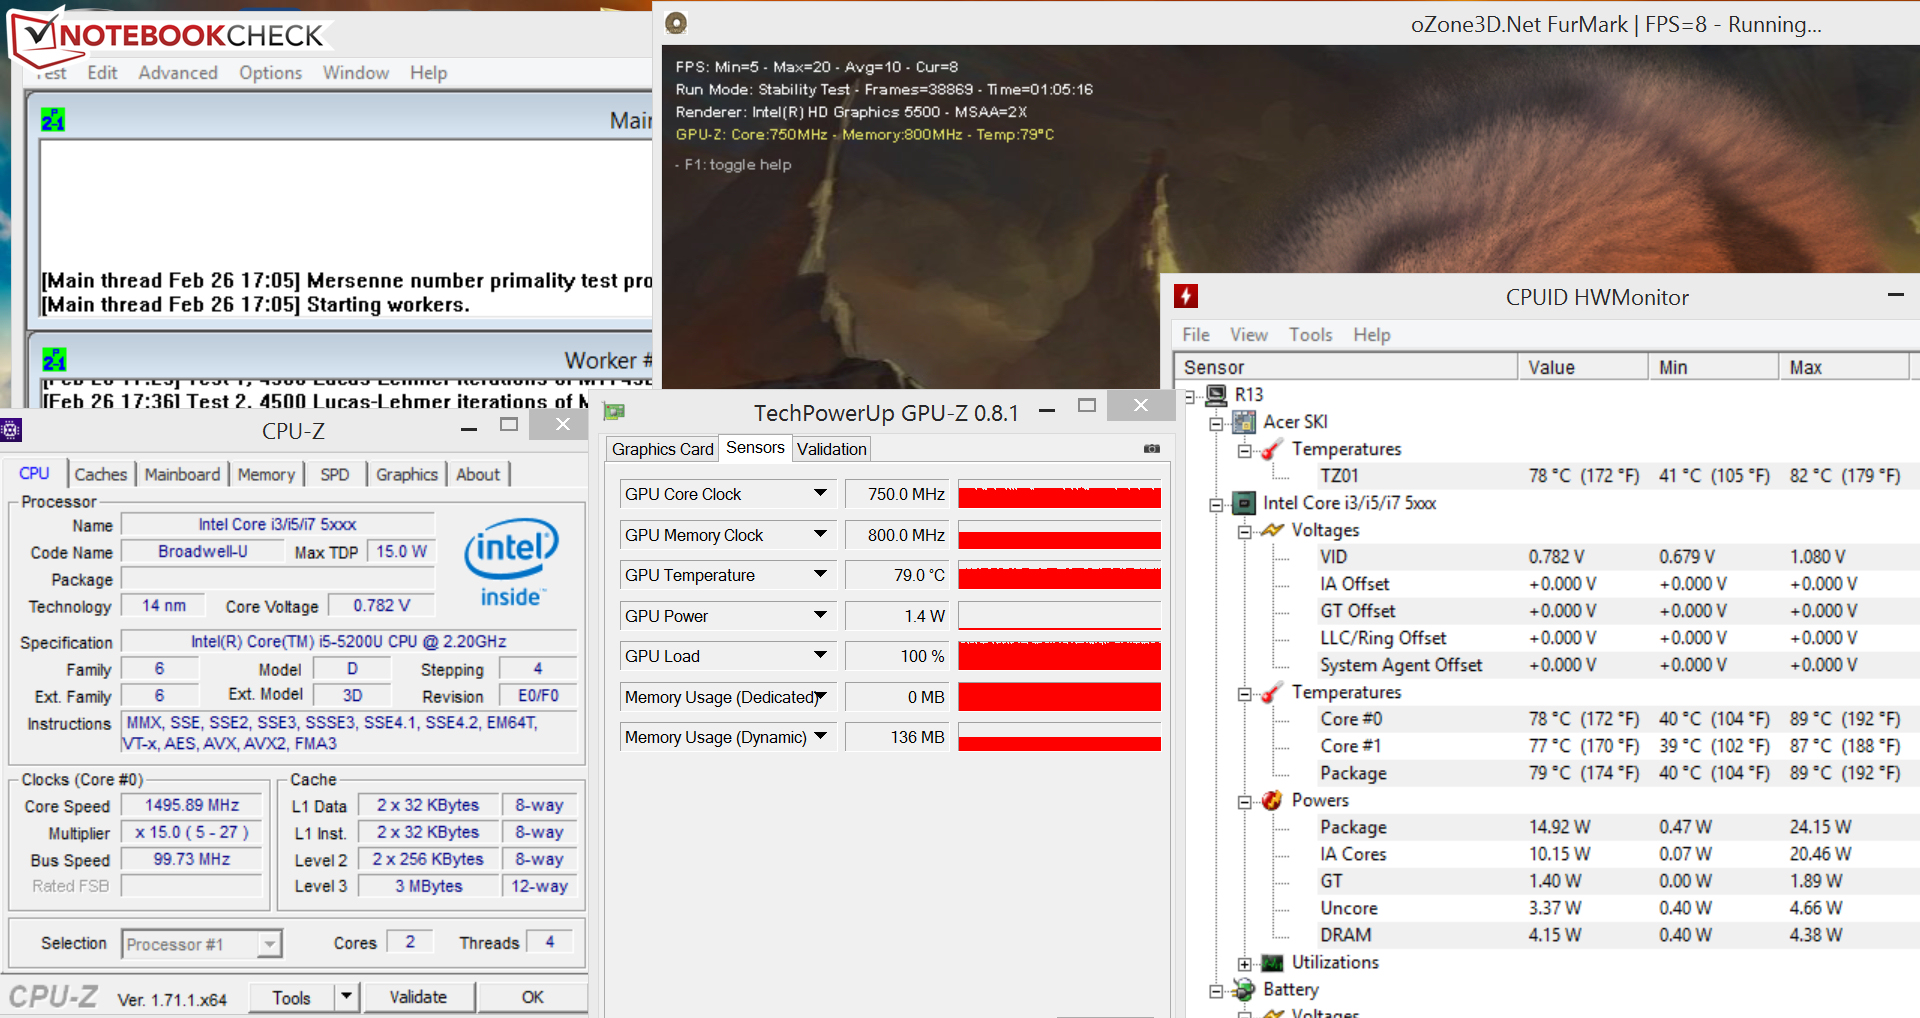This screenshot has height=1018, width=1920.
Task: Click the GPU Load red history graph
Action: pos(1060,656)
